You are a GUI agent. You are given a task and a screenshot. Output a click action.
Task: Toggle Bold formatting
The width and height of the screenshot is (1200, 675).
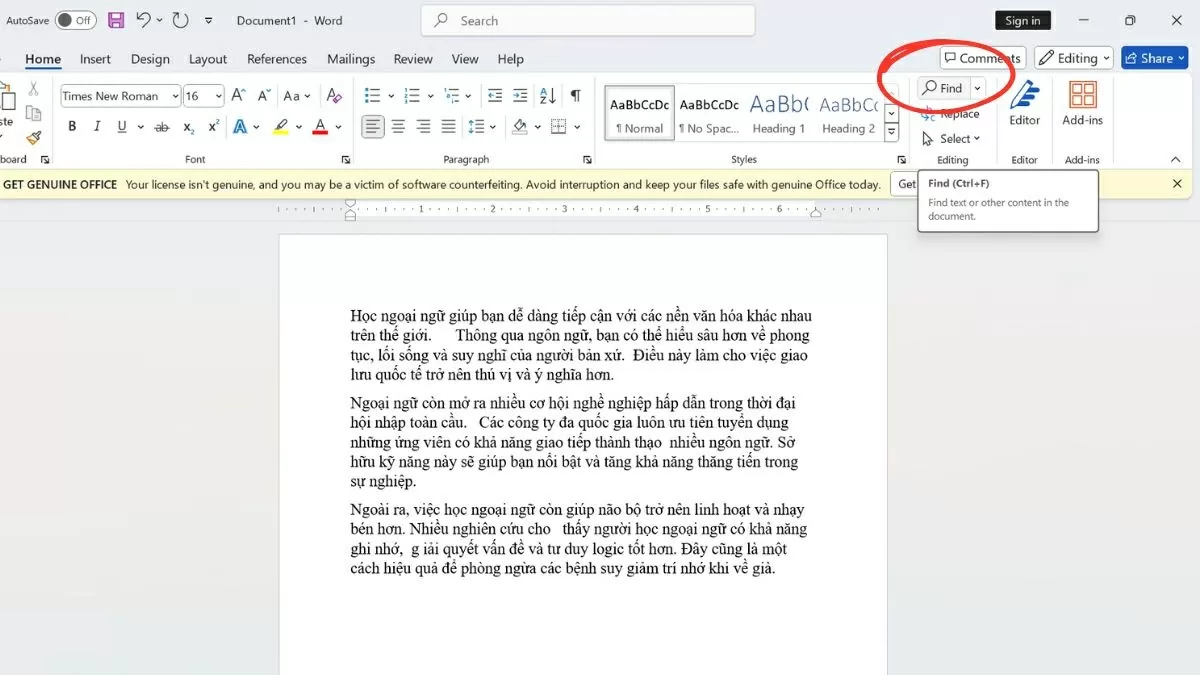pyautogui.click(x=72, y=127)
